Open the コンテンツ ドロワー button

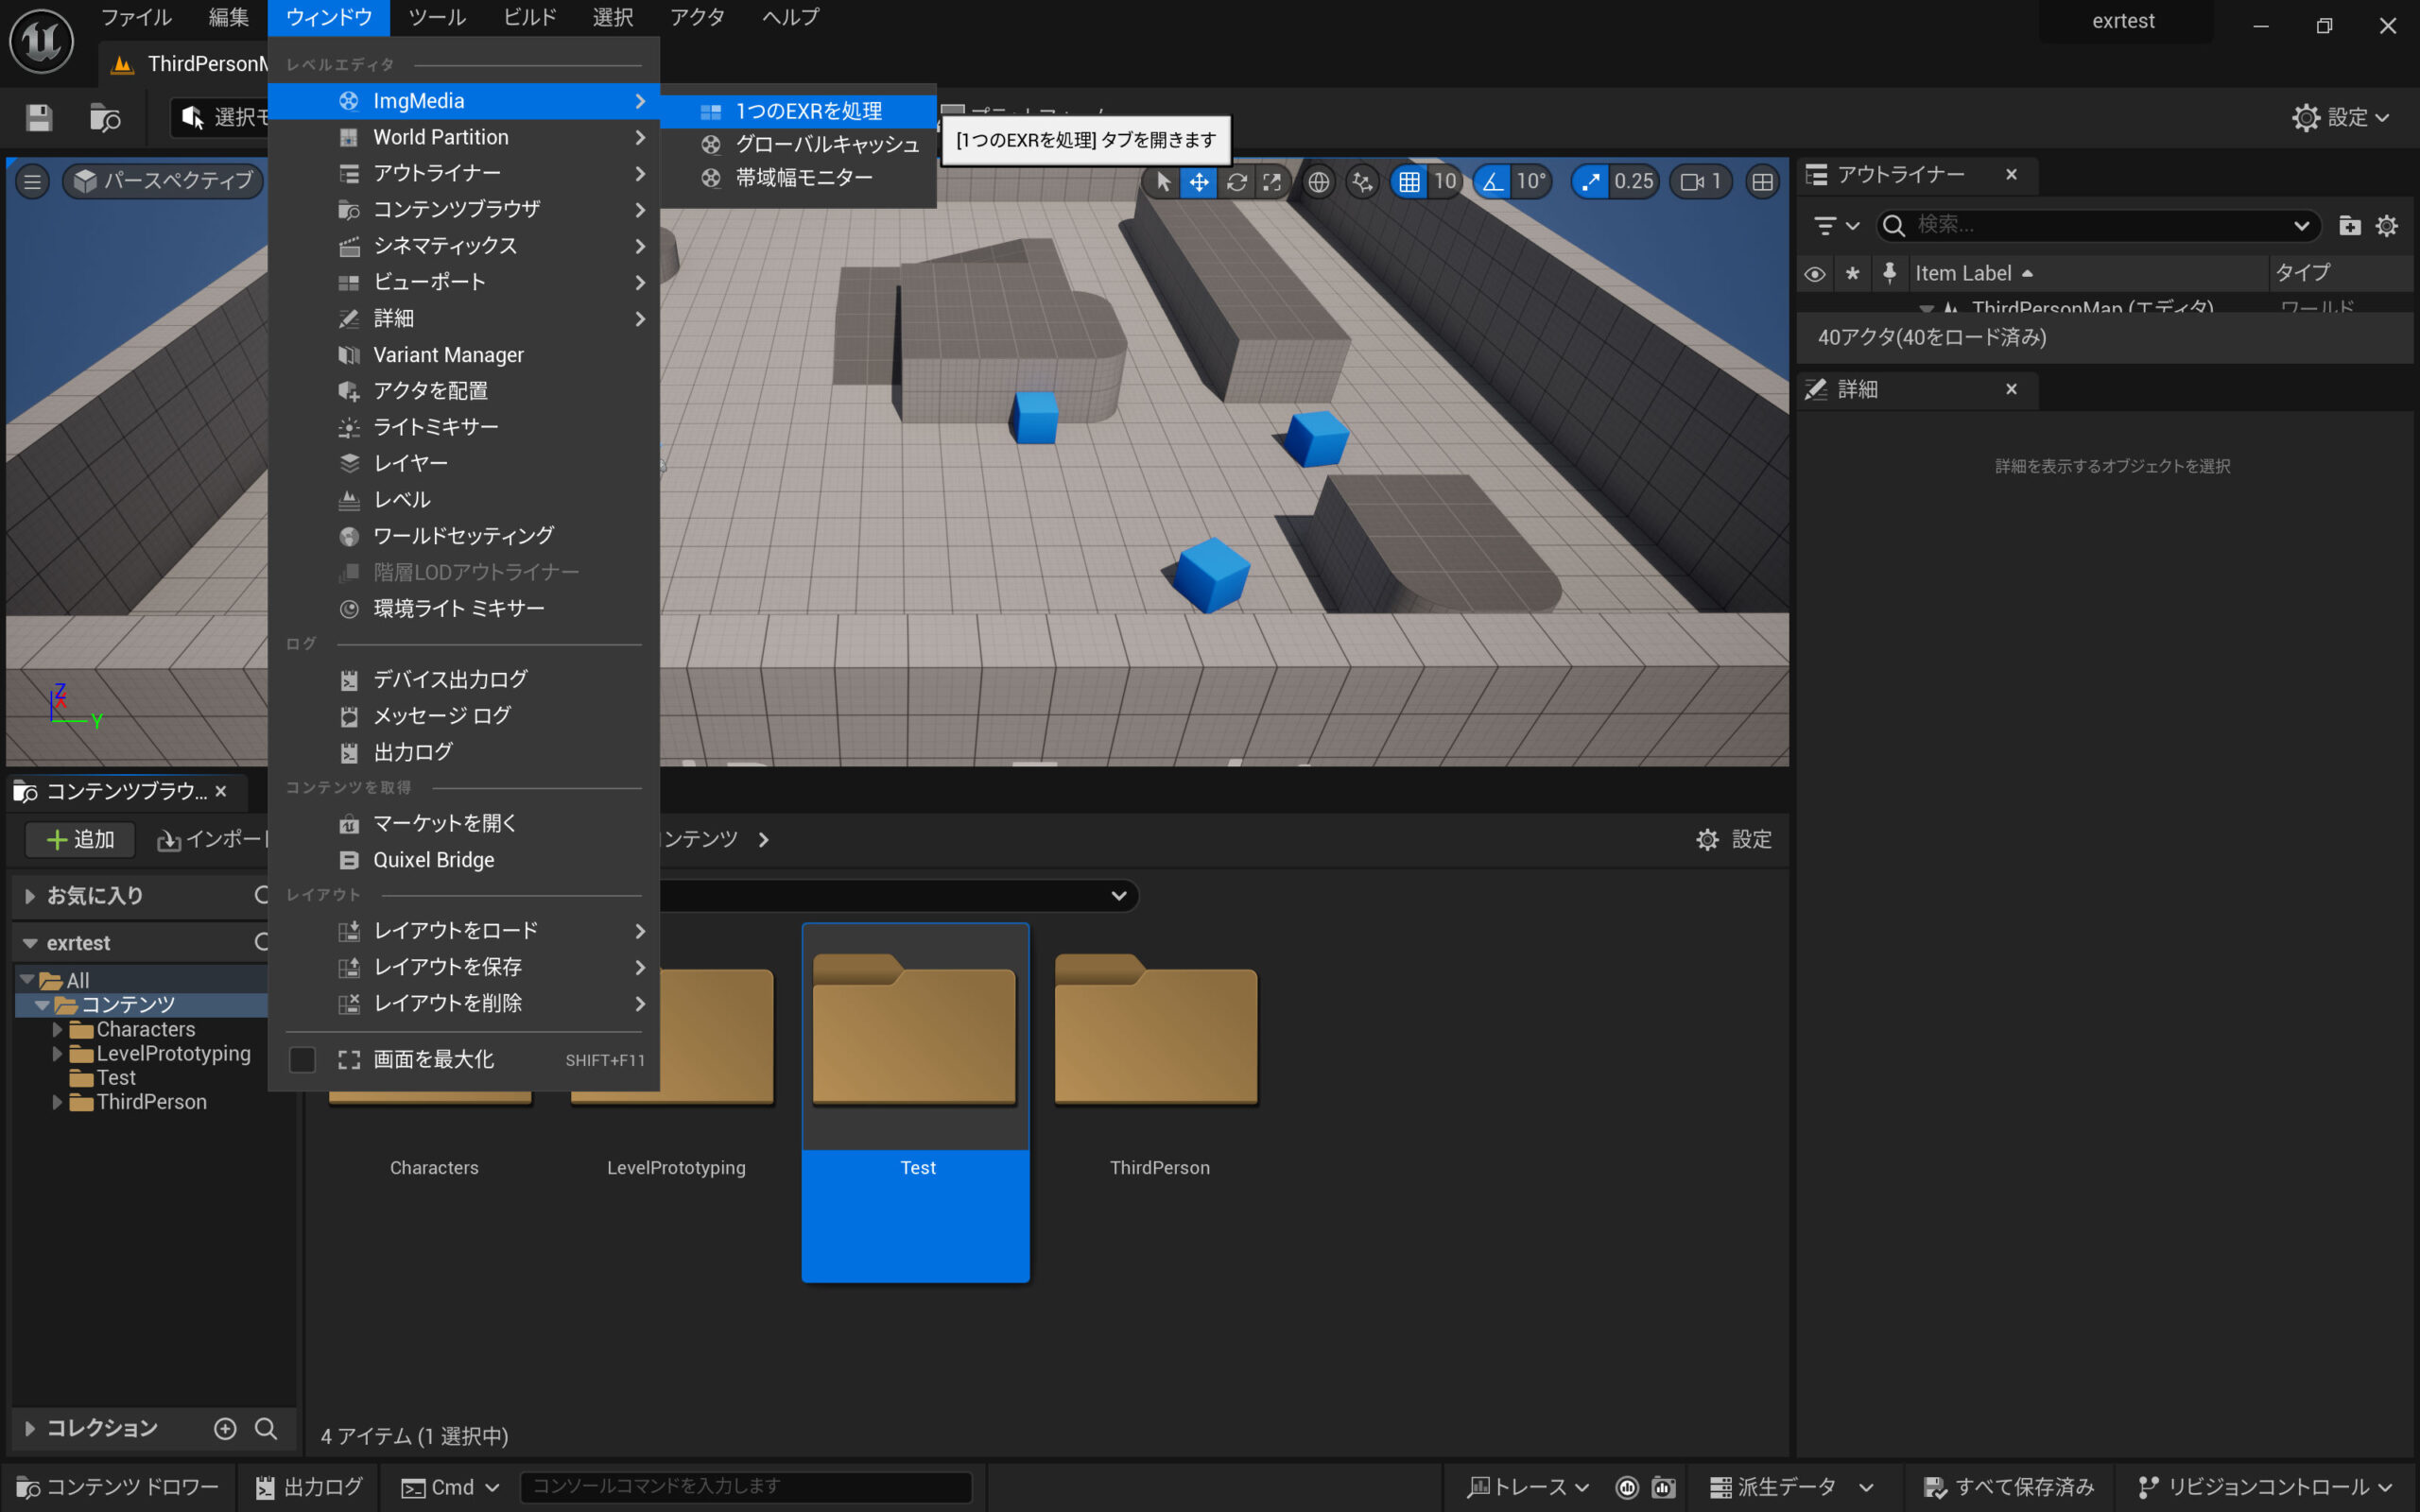click(x=118, y=1487)
